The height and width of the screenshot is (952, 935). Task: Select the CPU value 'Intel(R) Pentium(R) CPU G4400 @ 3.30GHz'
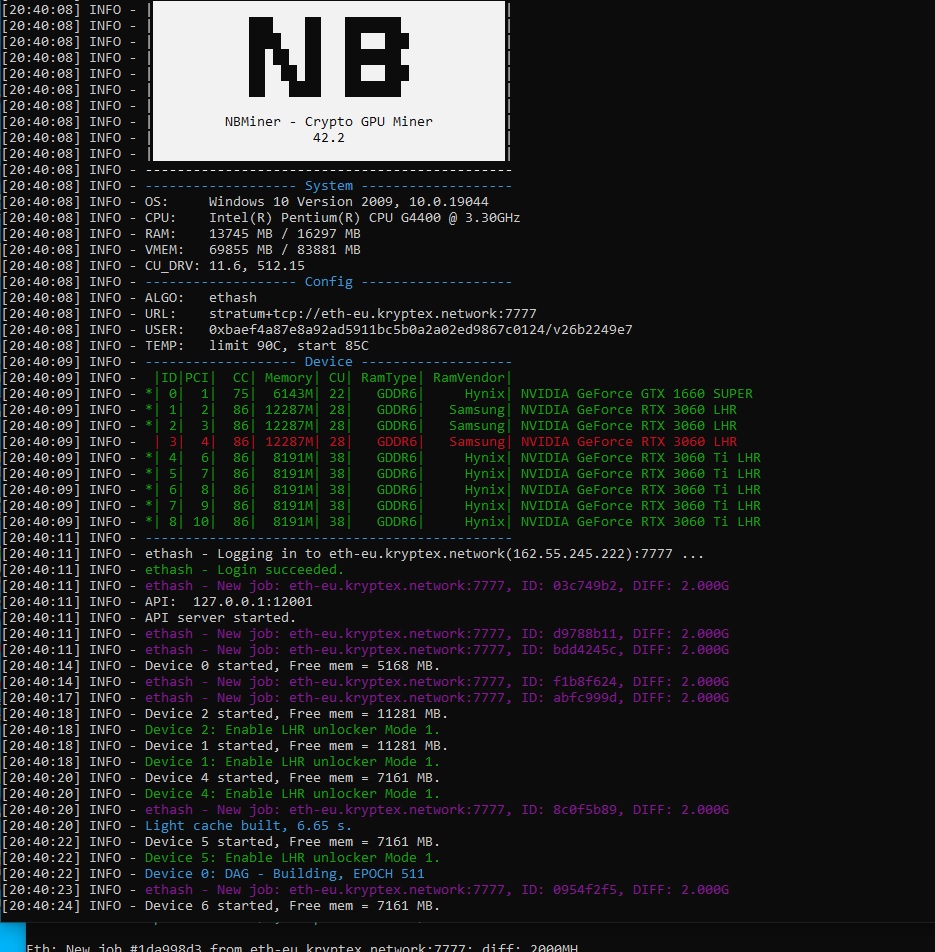(x=364, y=217)
